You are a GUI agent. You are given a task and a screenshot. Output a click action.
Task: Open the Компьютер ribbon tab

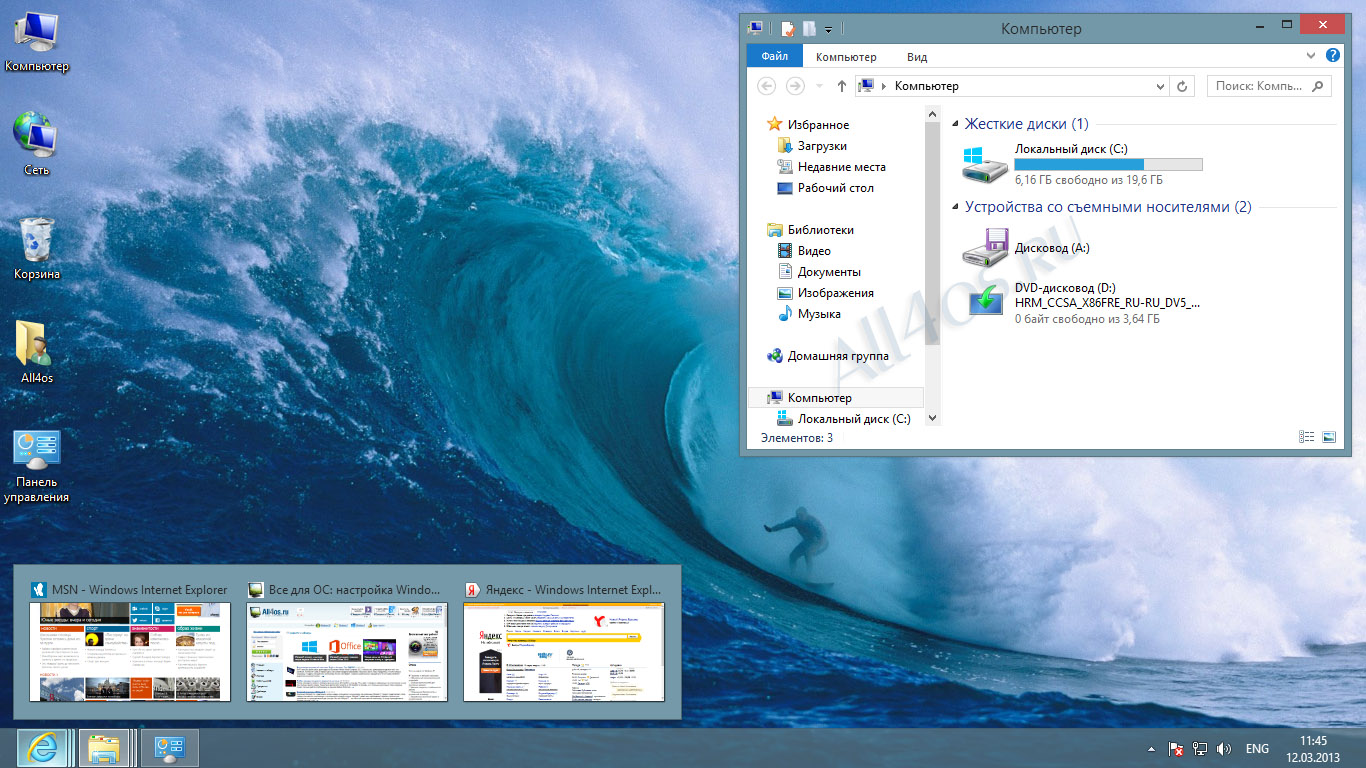846,57
